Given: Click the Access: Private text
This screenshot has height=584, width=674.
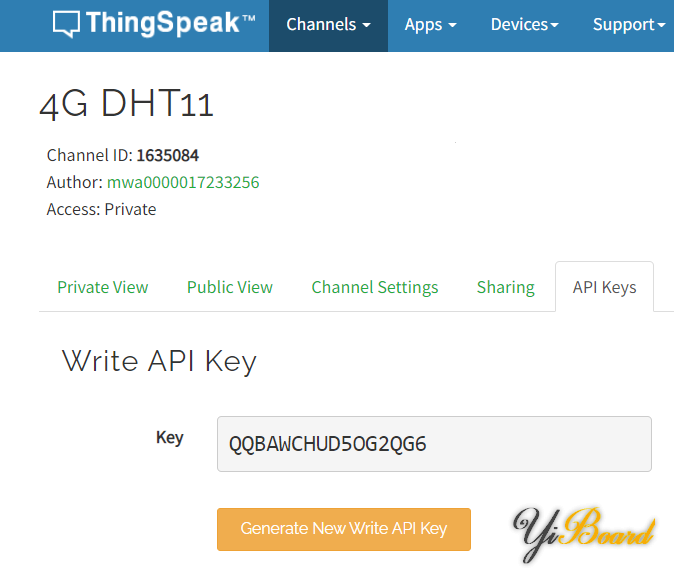Looking at the screenshot, I should 101,209.
